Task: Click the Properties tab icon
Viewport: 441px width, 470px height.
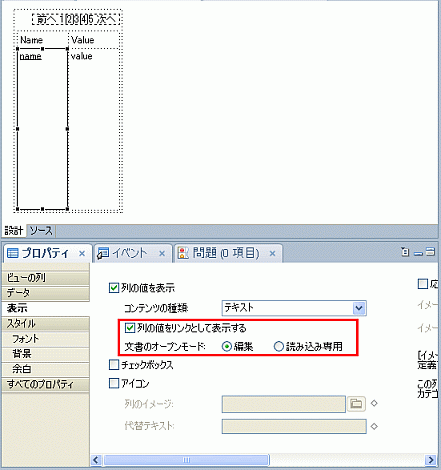Action: [x=13, y=254]
